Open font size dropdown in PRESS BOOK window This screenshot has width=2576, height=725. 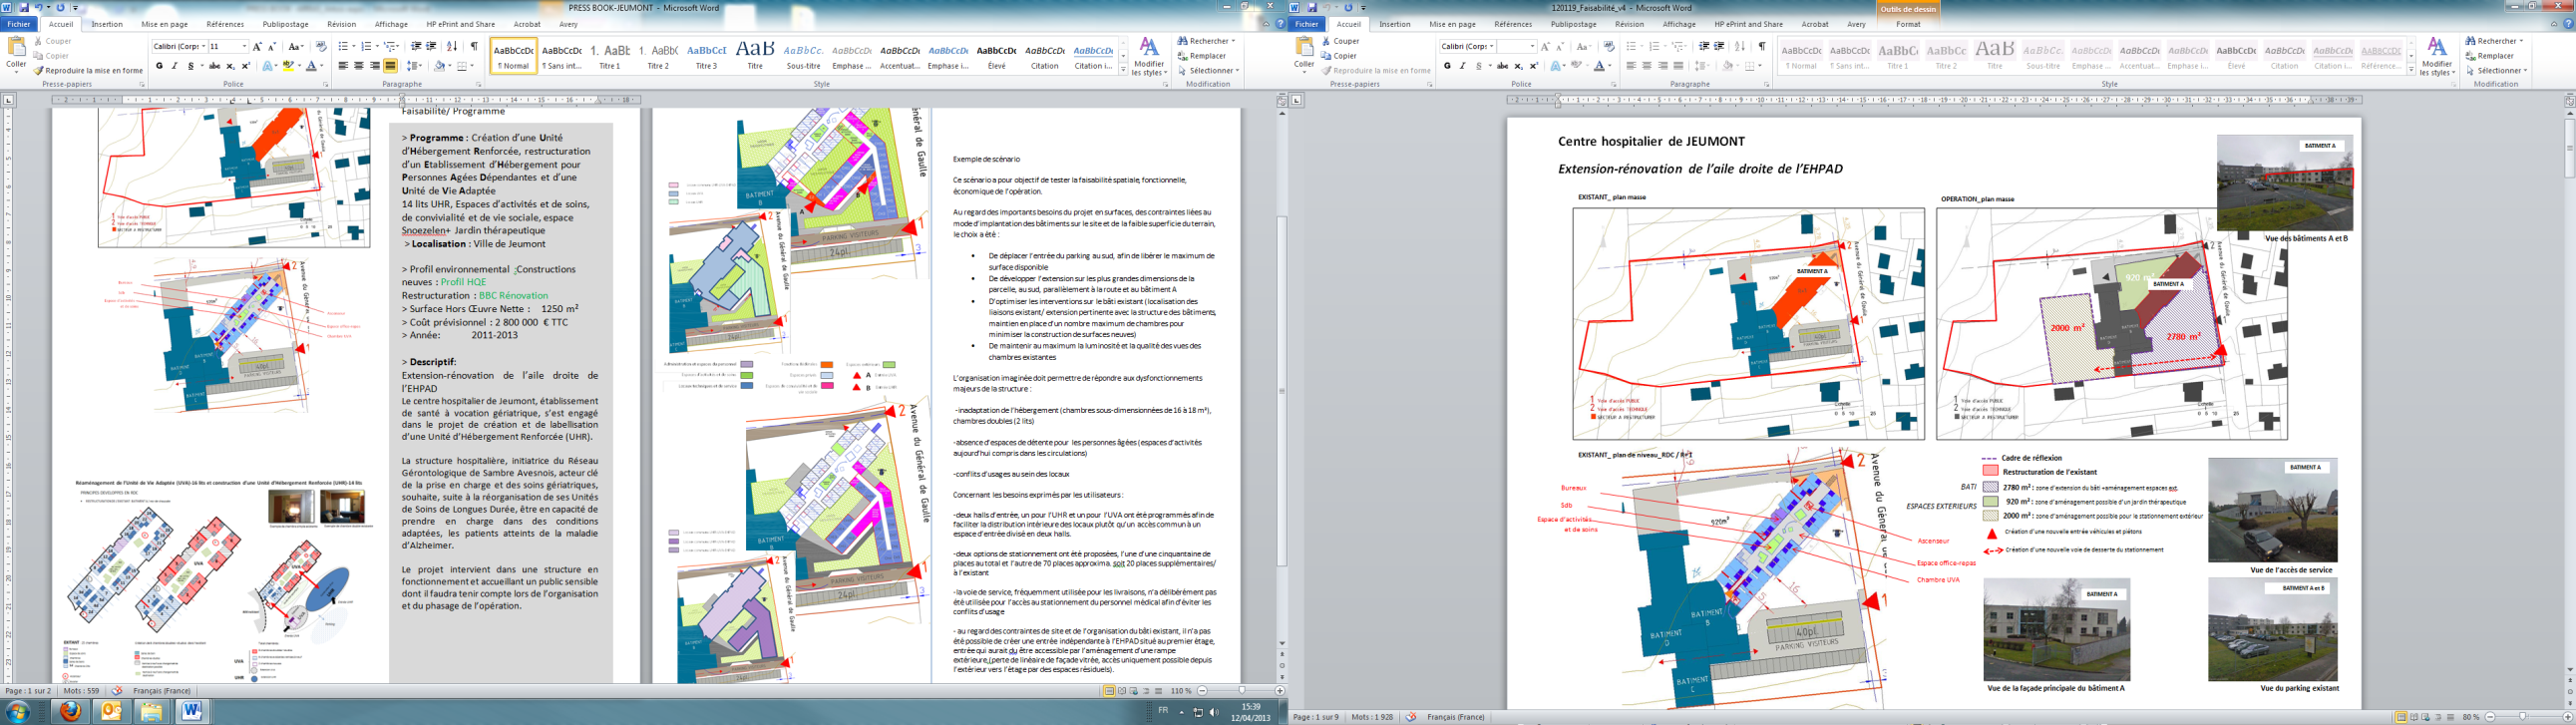(x=244, y=46)
